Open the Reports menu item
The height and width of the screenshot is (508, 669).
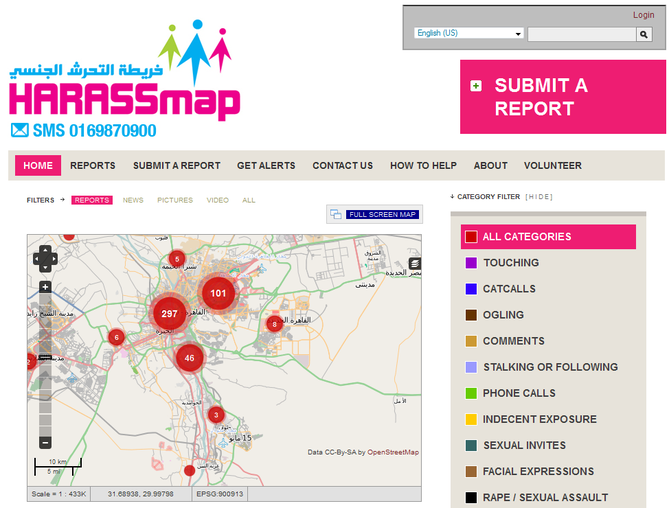tap(93, 165)
